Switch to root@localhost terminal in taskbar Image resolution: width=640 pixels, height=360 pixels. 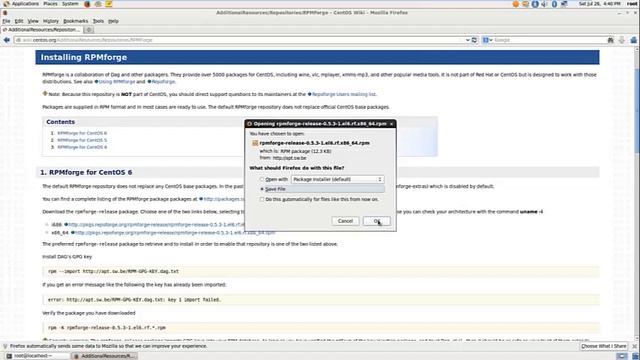pyautogui.click(x=37, y=356)
